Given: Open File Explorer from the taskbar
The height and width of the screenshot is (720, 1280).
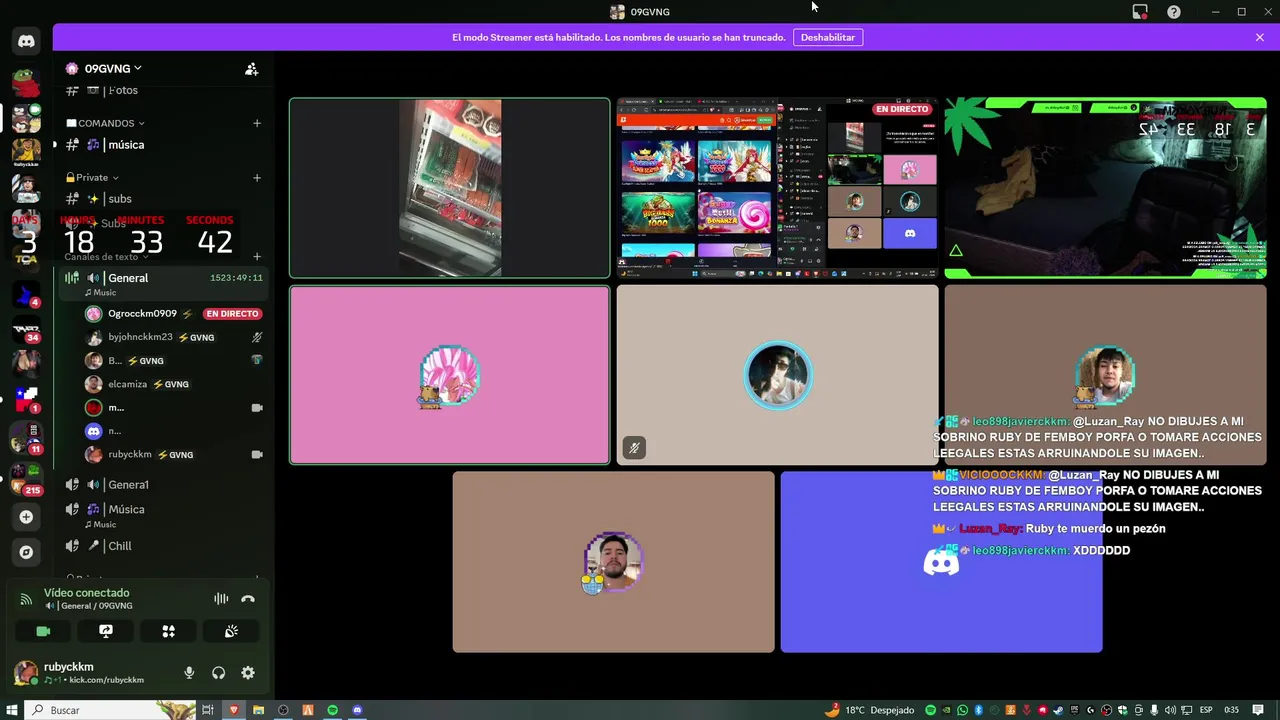Looking at the screenshot, I should [x=258, y=710].
